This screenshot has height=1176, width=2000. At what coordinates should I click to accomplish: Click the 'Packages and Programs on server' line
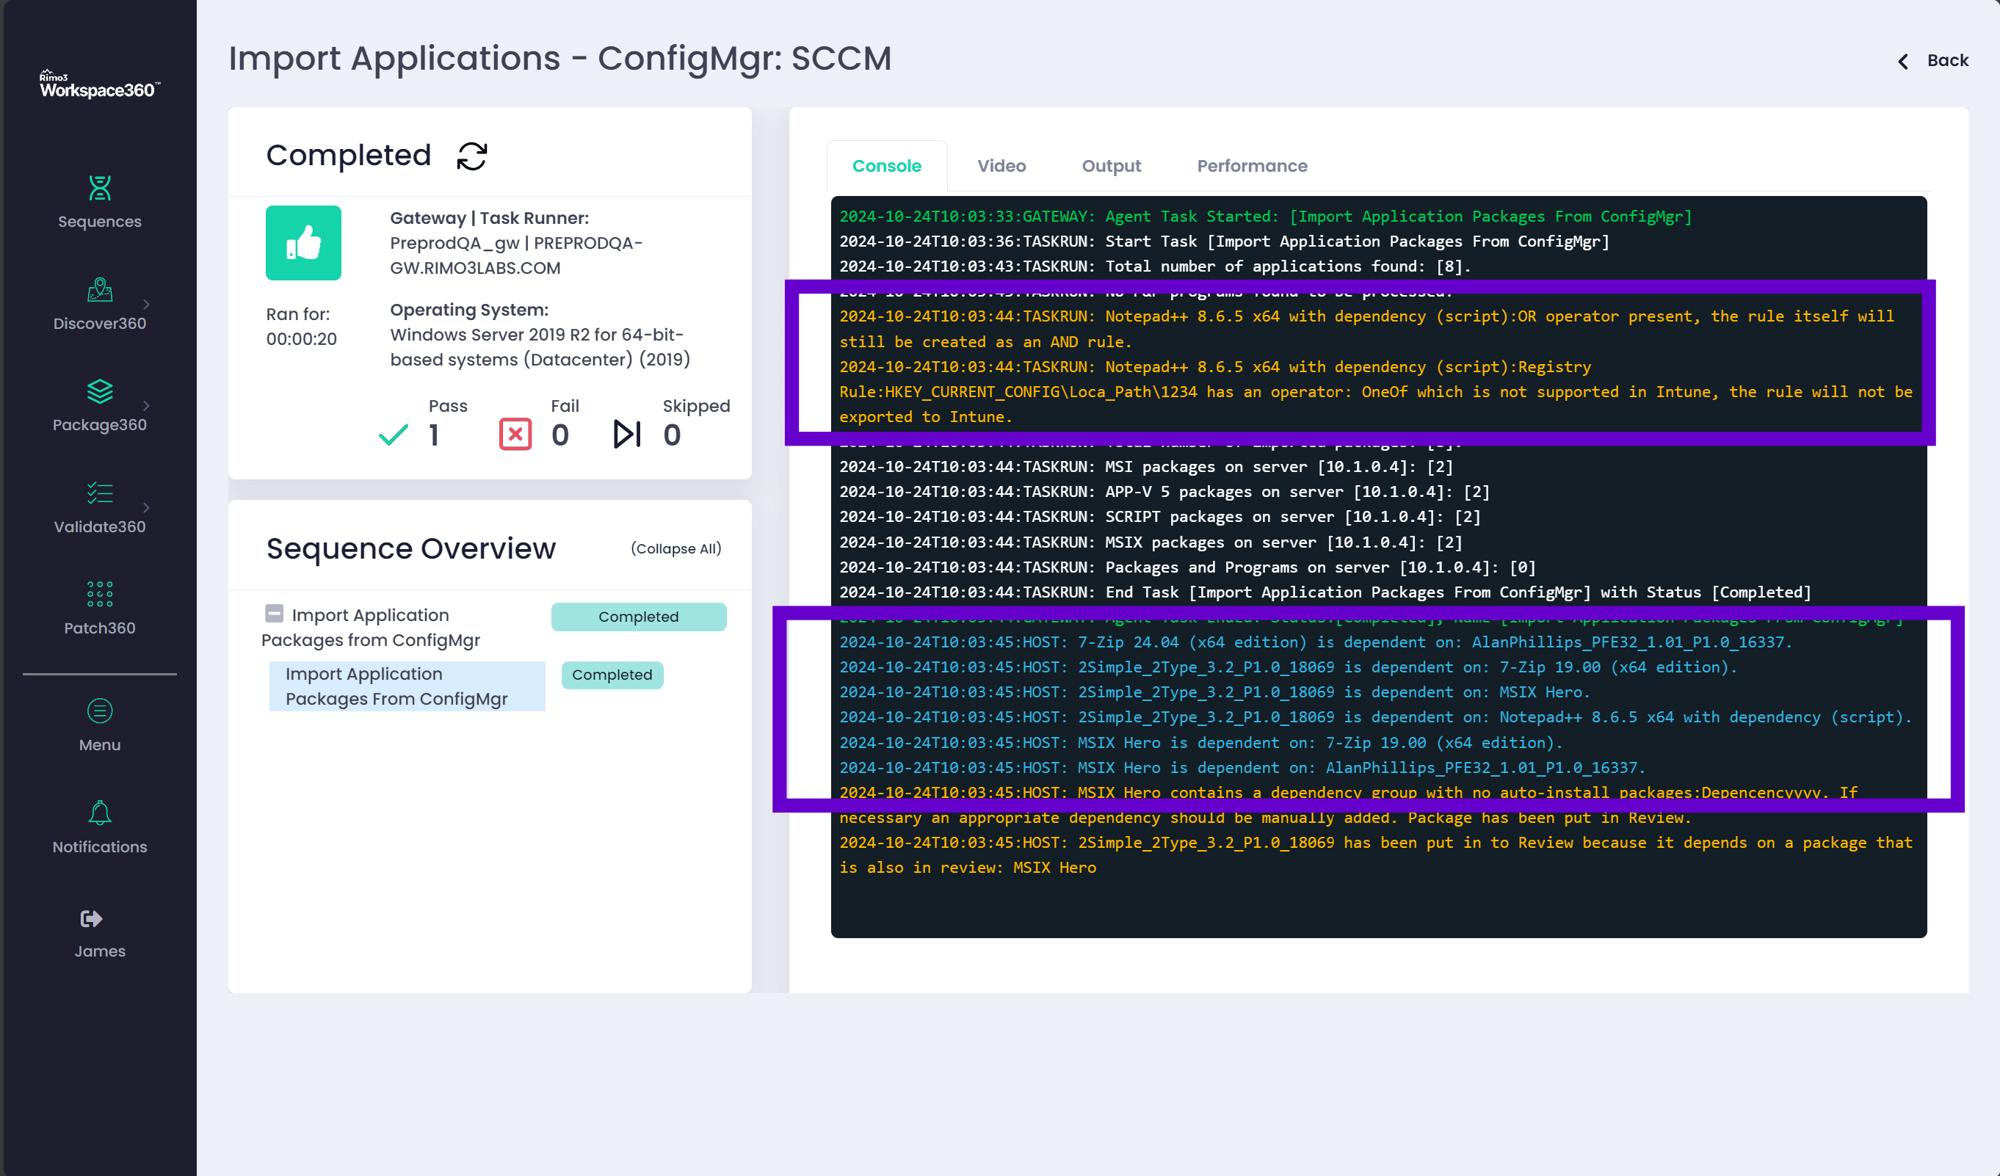(1187, 567)
